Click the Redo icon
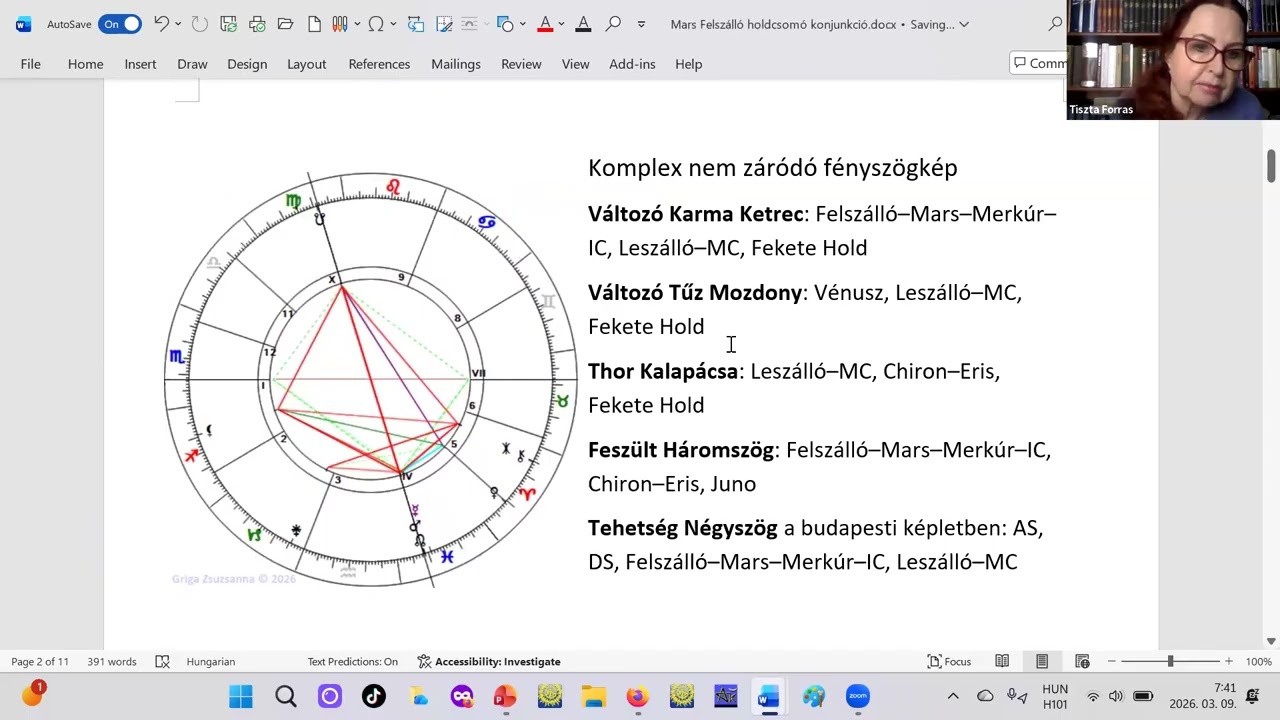The image size is (1280, 720). 199,24
